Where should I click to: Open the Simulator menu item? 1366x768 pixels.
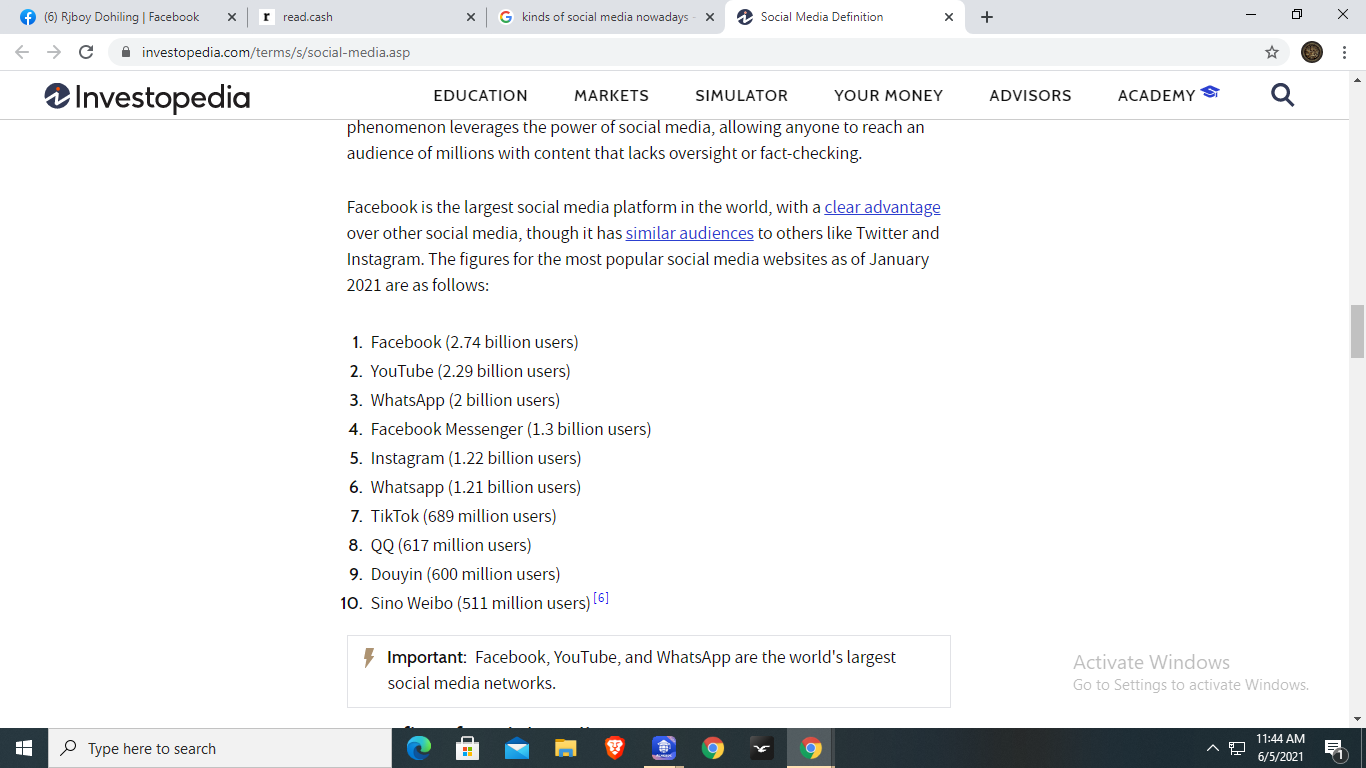click(x=741, y=96)
